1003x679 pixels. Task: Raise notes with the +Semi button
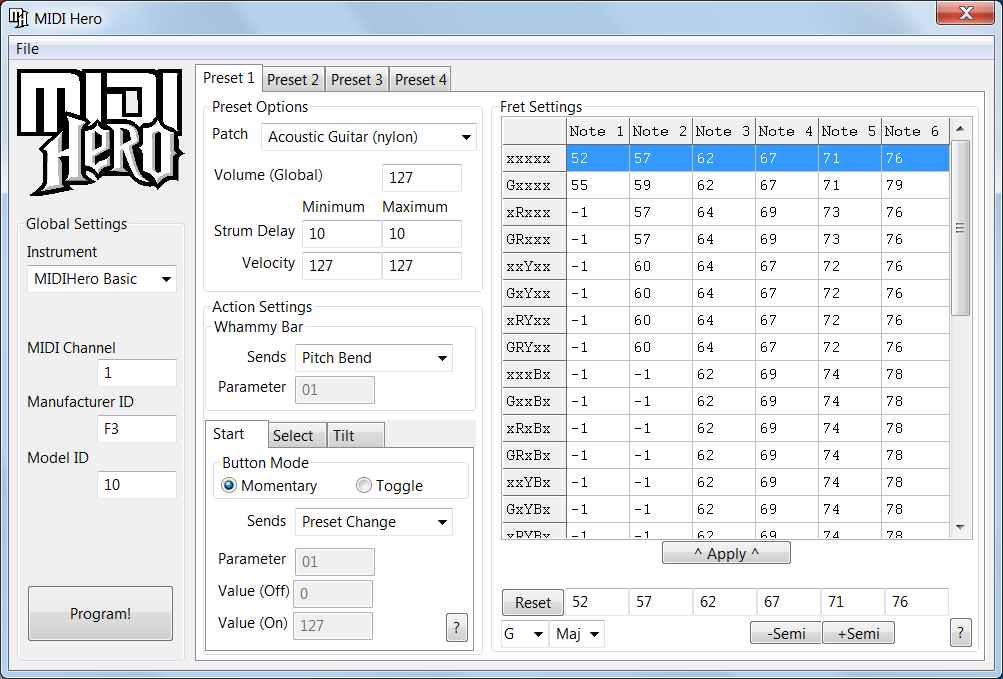click(858, 634)
